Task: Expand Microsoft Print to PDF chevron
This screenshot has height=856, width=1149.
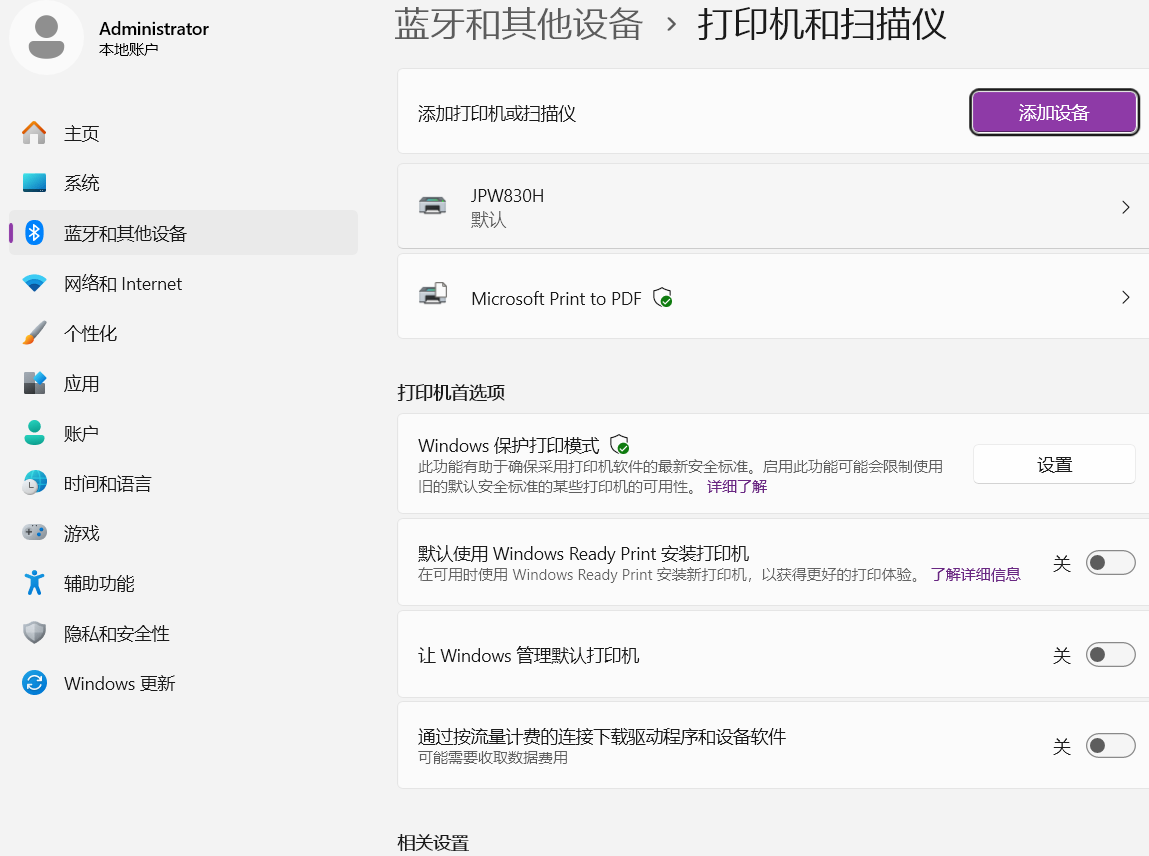Action: click(x=1126, y=297)
